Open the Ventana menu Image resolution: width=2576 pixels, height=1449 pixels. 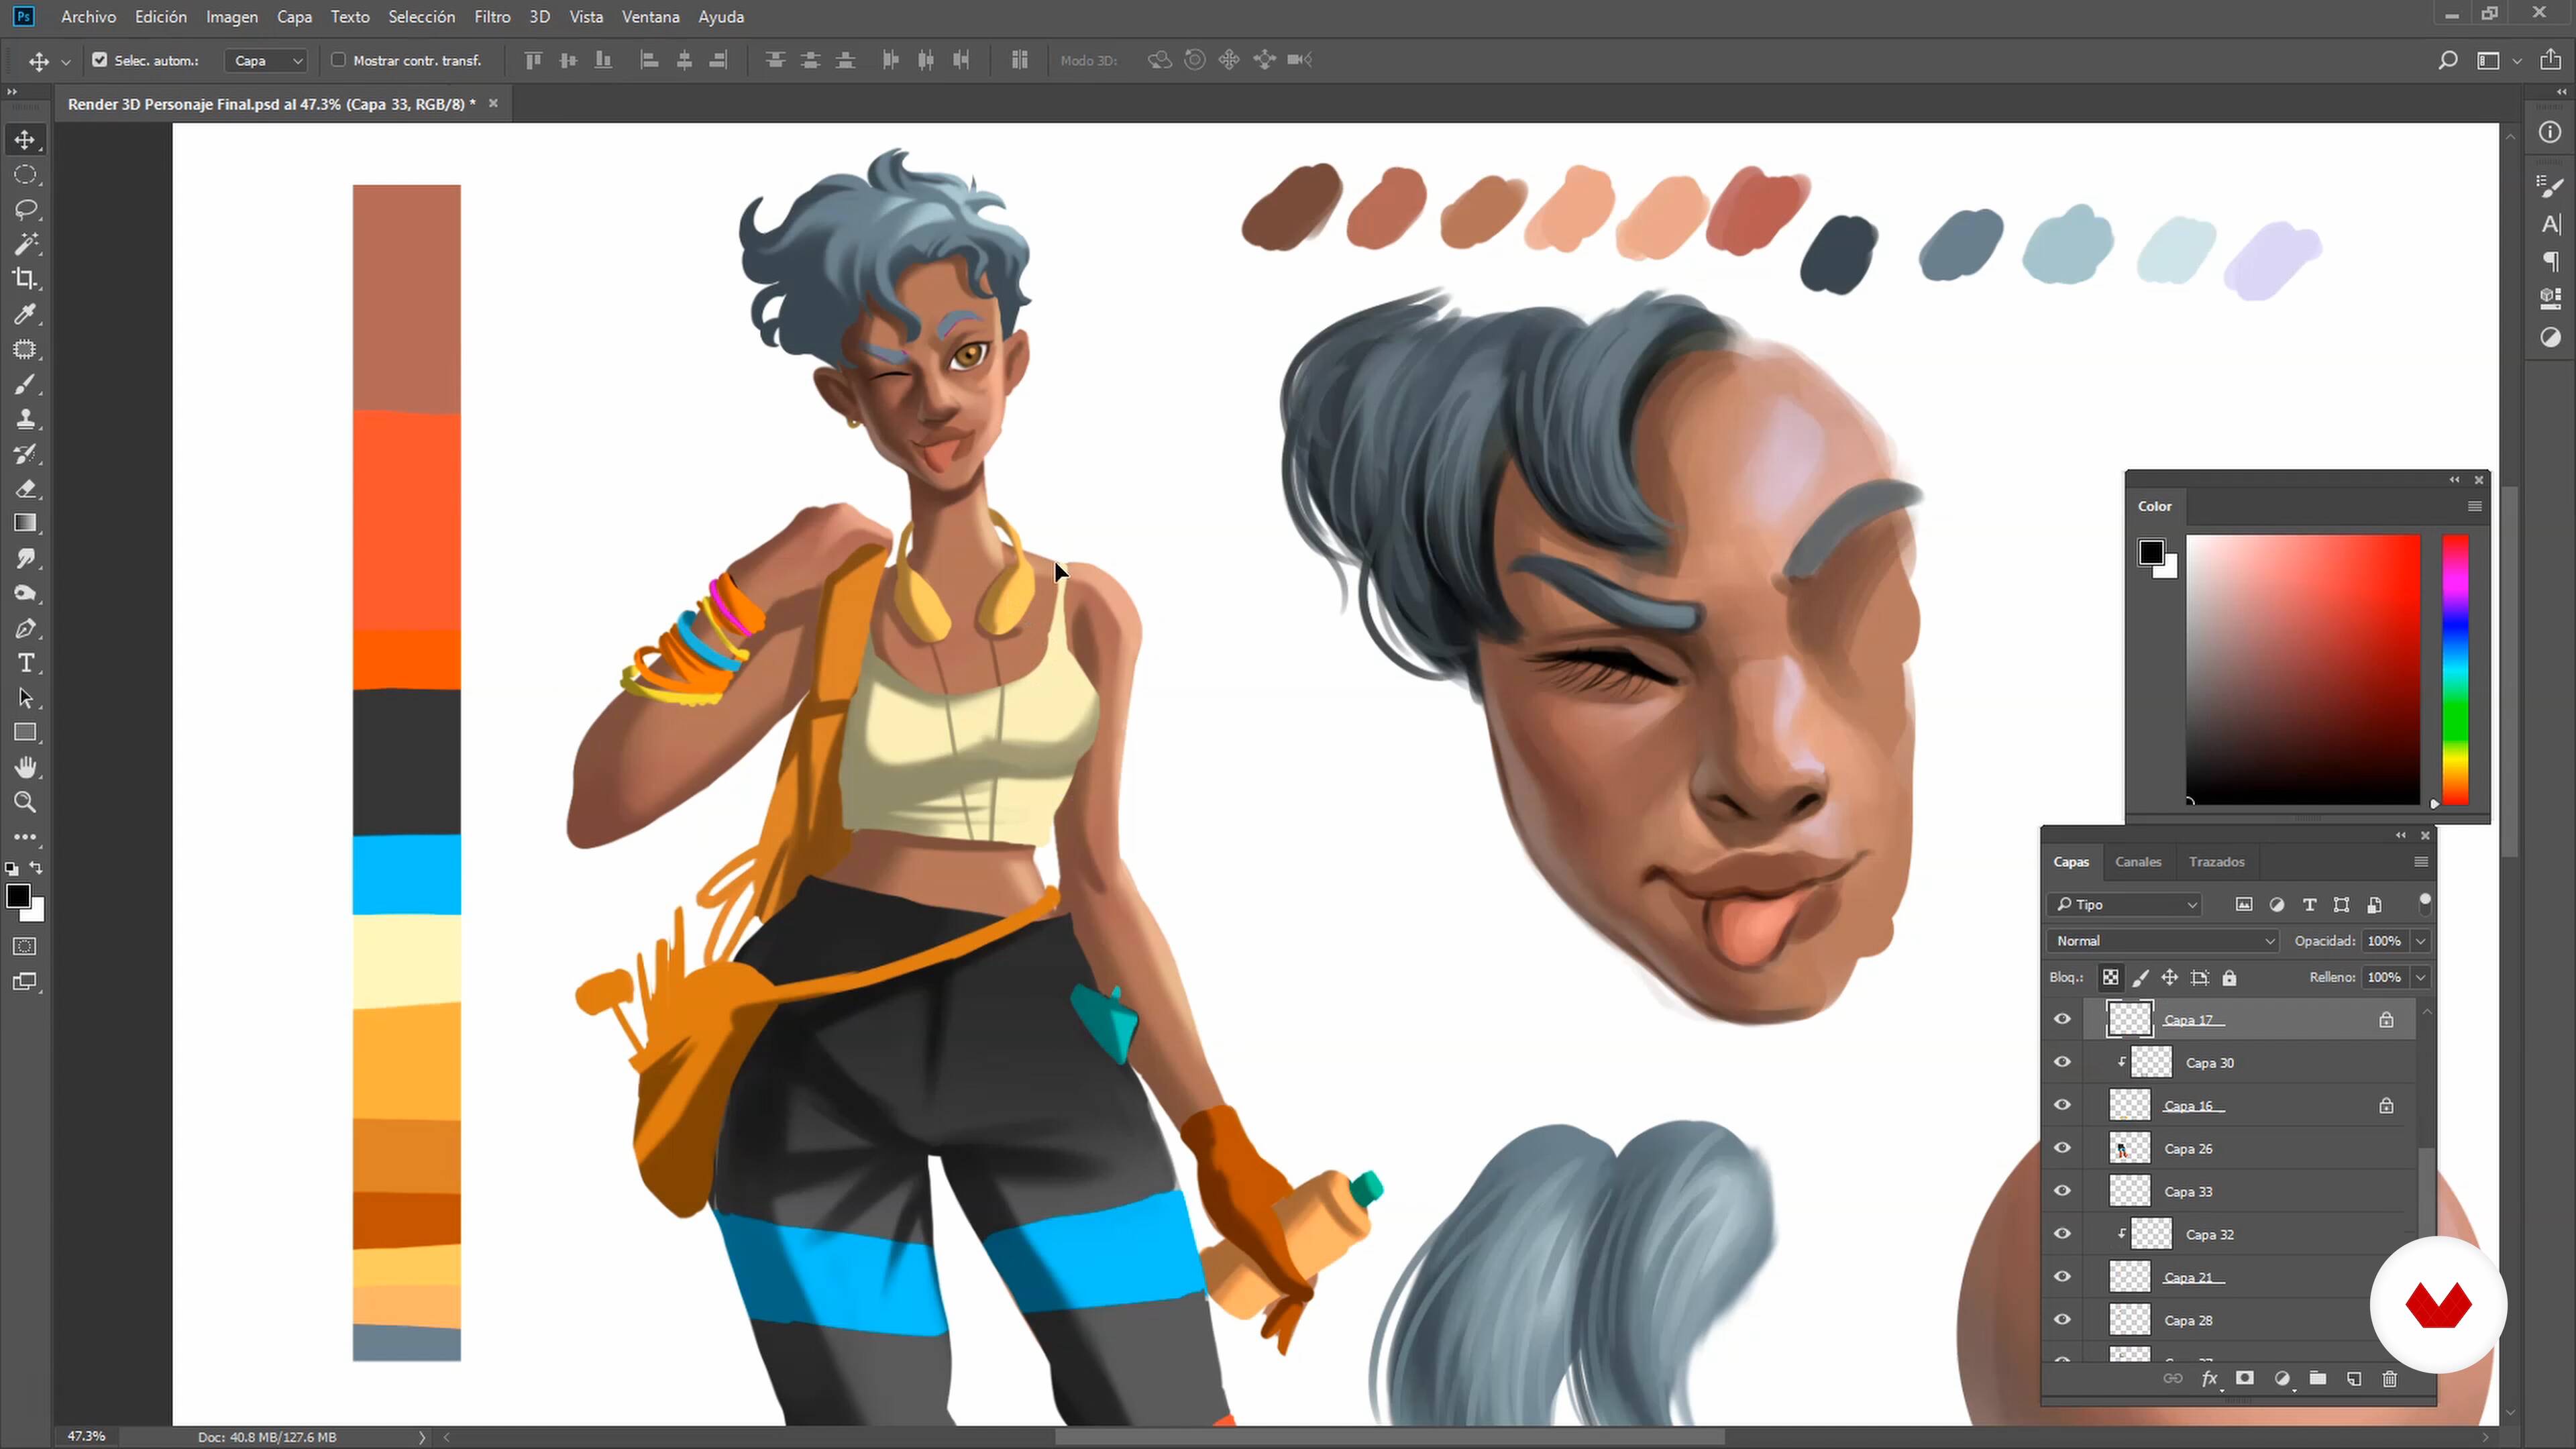(x=650, y=17)
